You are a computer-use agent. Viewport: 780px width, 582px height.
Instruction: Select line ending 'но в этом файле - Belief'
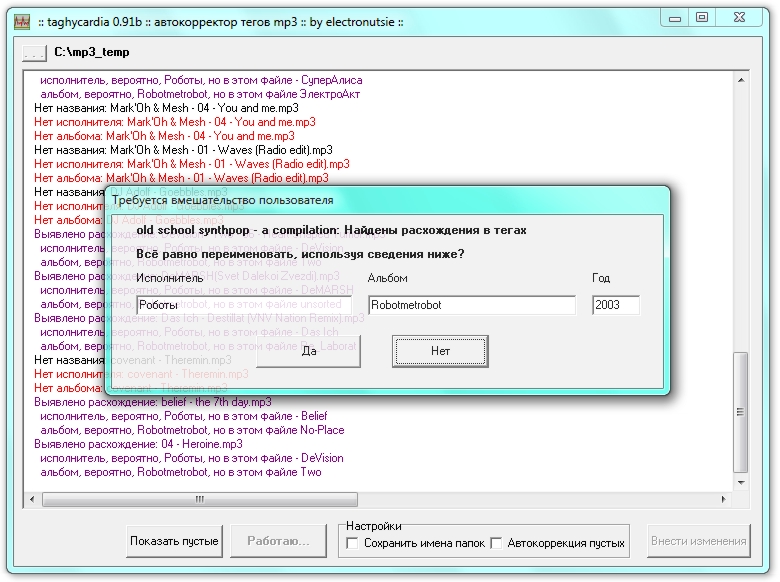point(184,416)
